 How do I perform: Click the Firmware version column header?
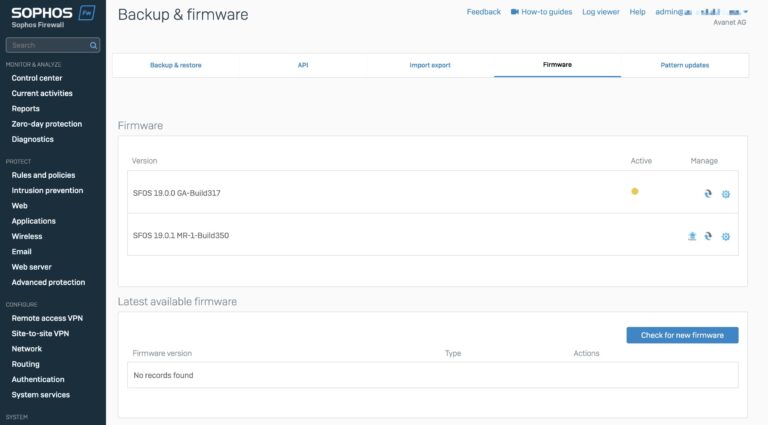tap(162, 353)
